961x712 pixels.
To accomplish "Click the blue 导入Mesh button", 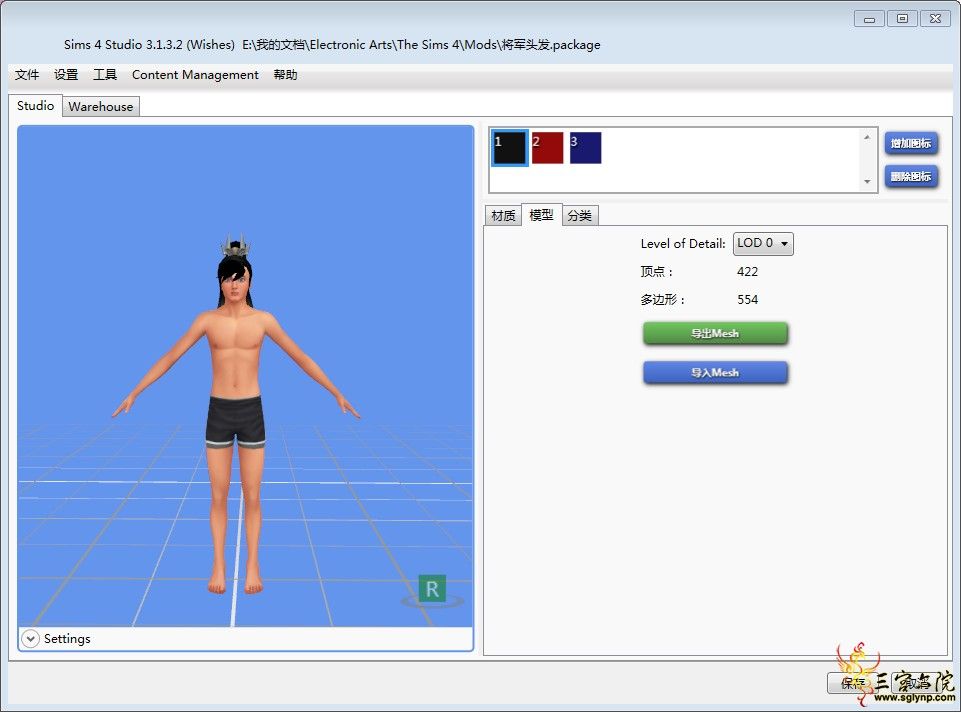I will 715,373.
